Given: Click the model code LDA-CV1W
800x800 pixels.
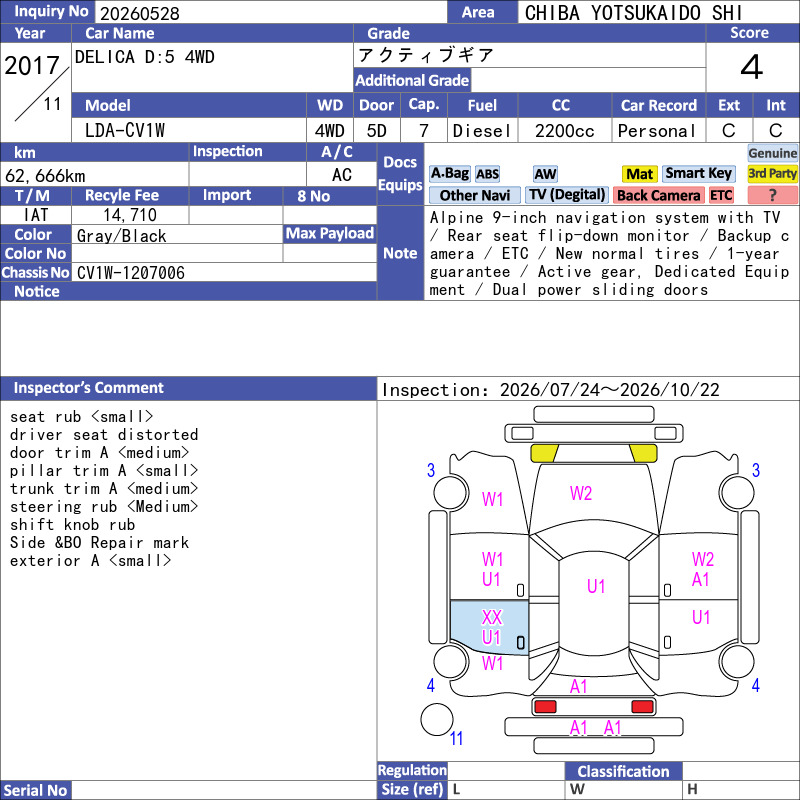Looking at the screenshot, I should tap(124, 131).
